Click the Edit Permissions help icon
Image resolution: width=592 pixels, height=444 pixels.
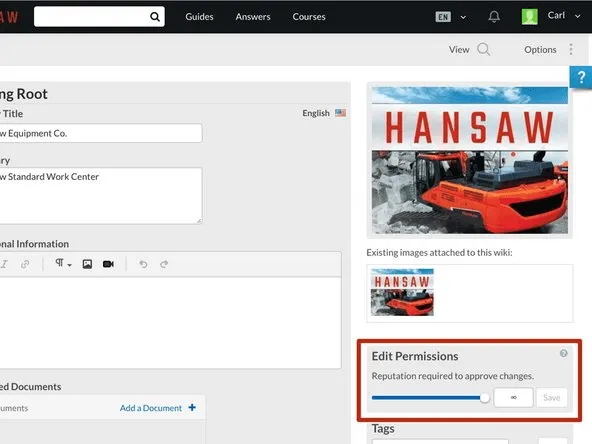click(x=563, y=353)
